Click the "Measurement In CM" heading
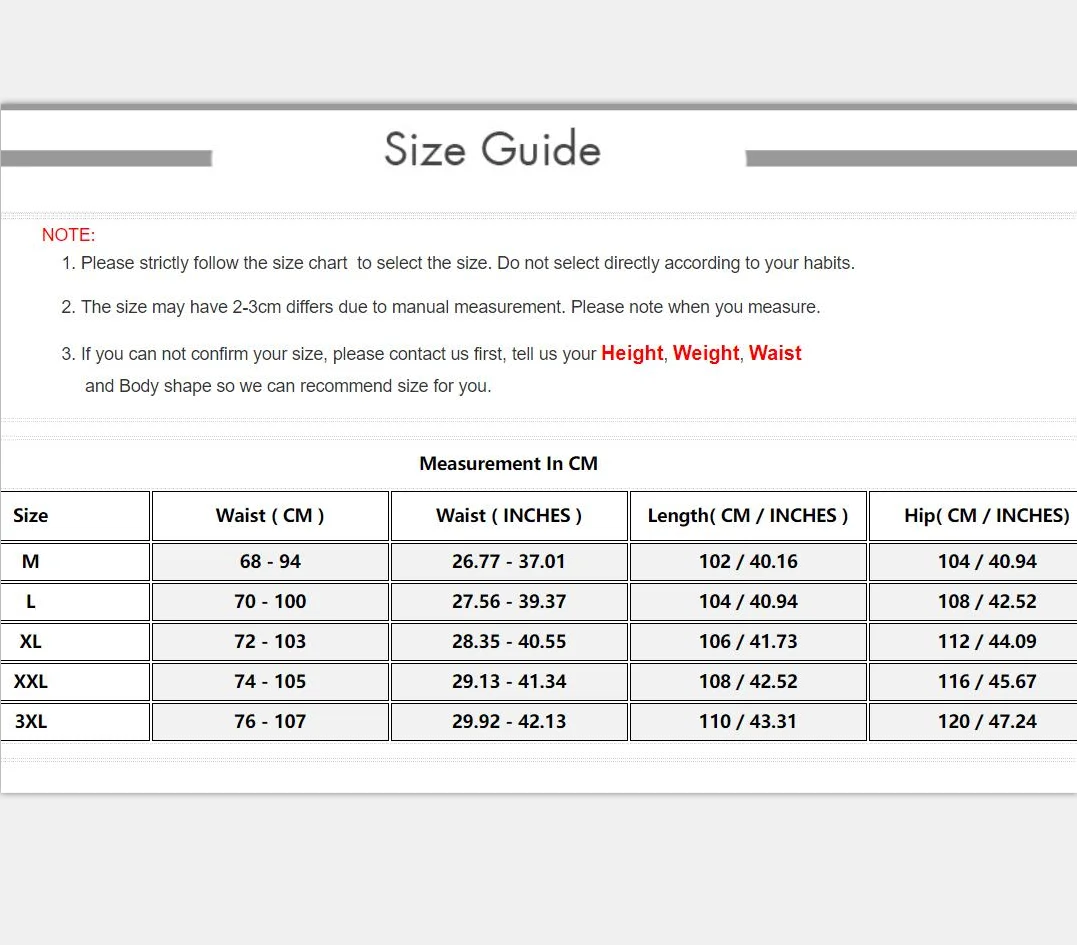1077x945 pixels. coord(508,464)
